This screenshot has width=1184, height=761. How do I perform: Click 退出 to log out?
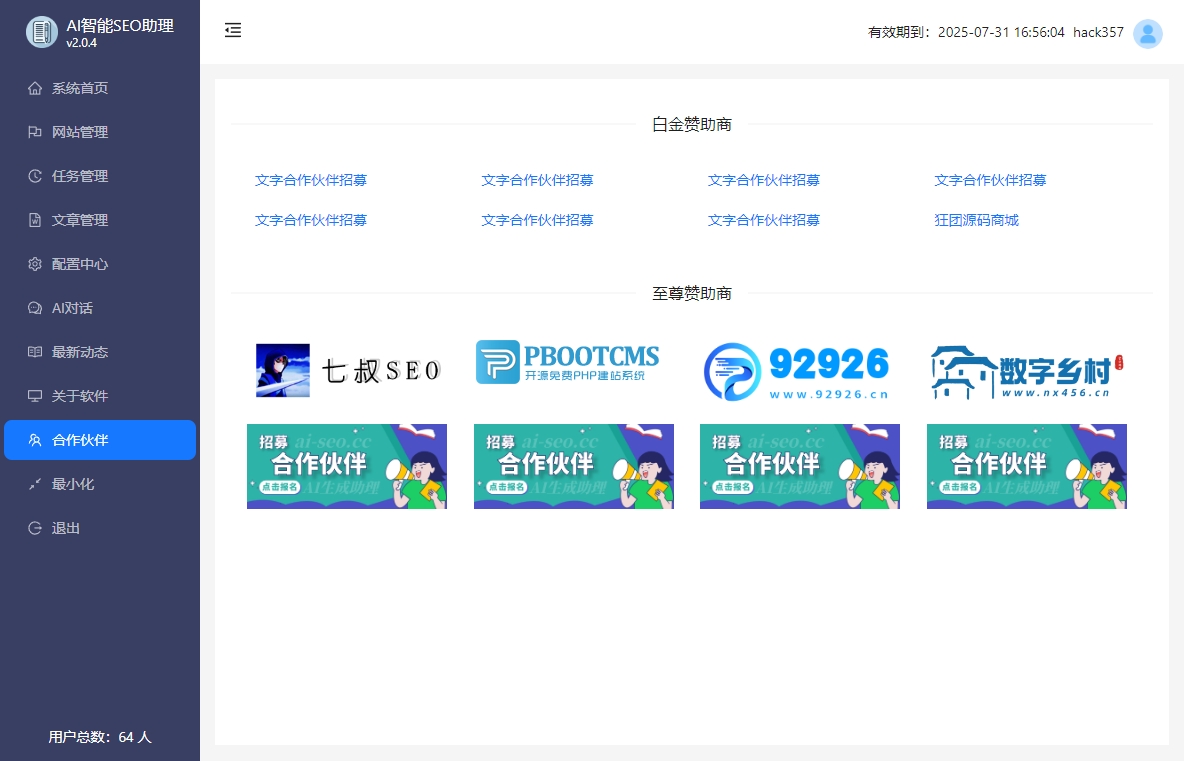[100, 528]
